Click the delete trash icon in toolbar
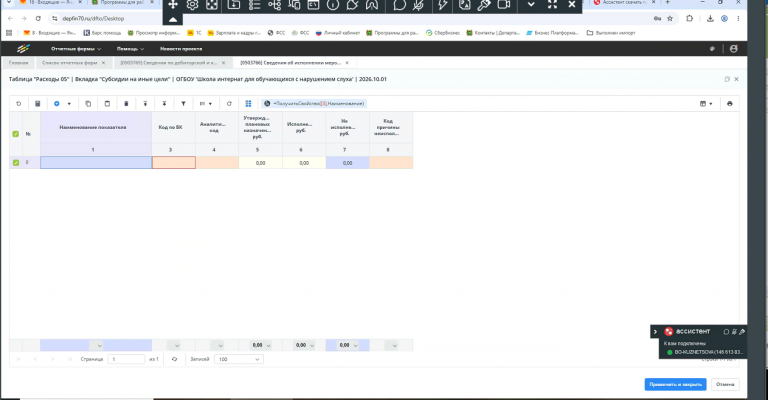The width and height of the screenshot is (768, 400). pyautogui.click(x=126, y=104)
